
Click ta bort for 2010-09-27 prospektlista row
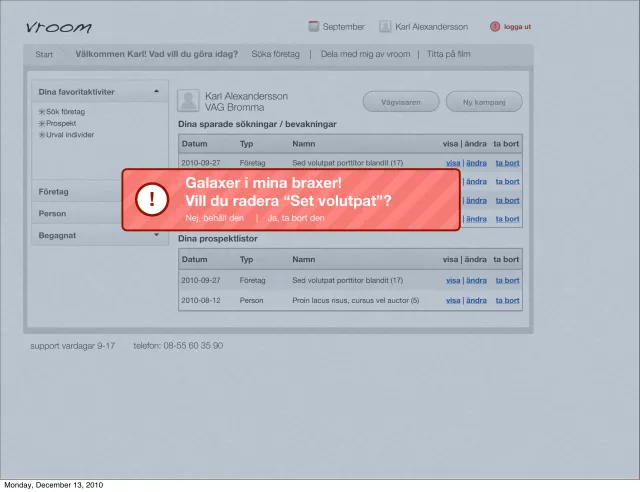pyautogui.click(x=507, y=281)
